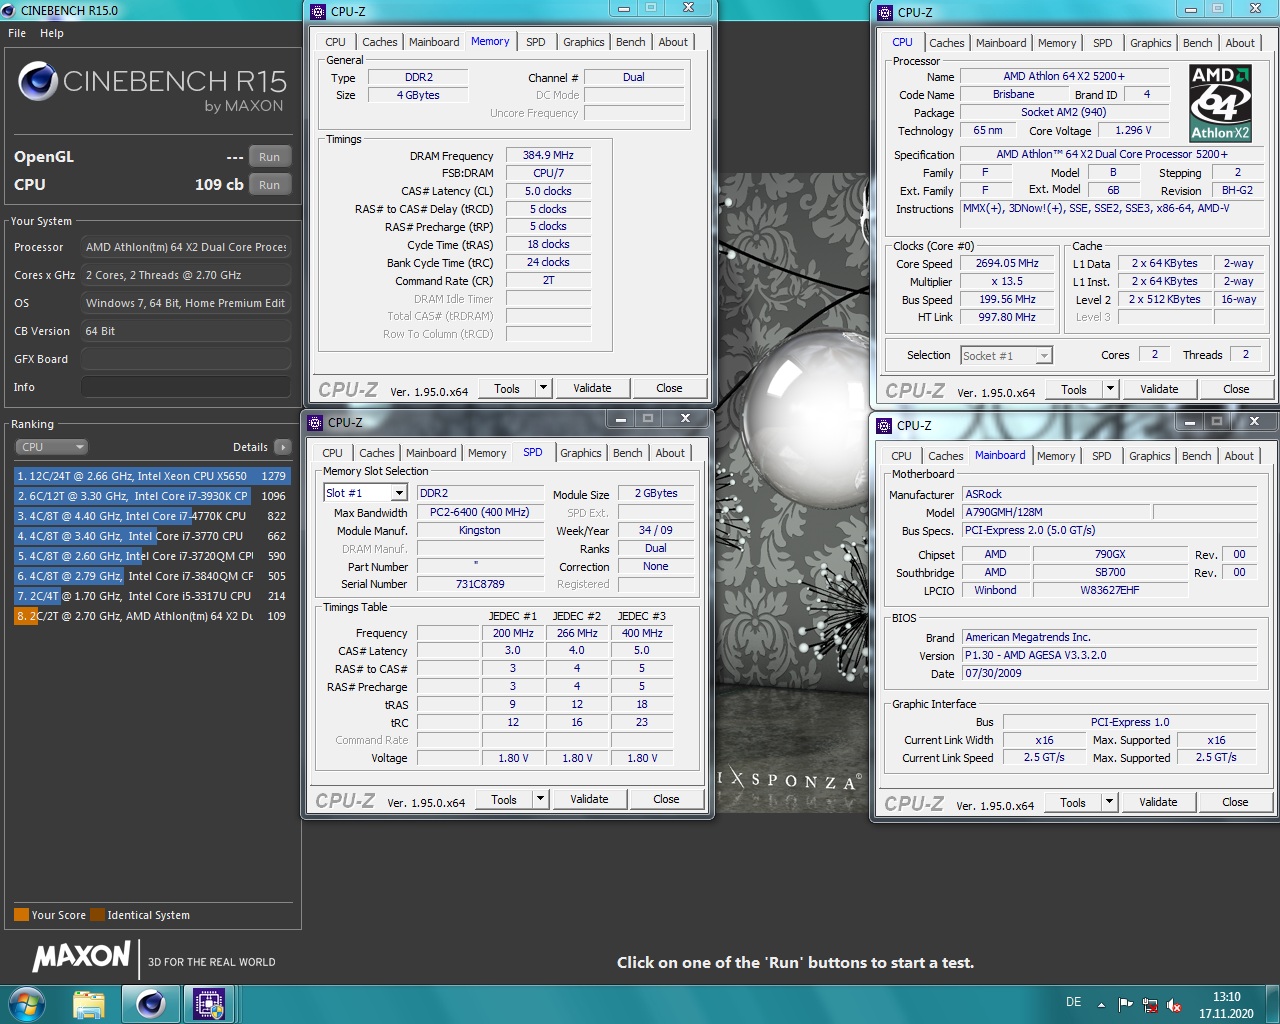Click the AMD Athlon X2 logo image
Viewport: 1280px width, 1024px height.
pyautogui.click(x=1220, y=103)
